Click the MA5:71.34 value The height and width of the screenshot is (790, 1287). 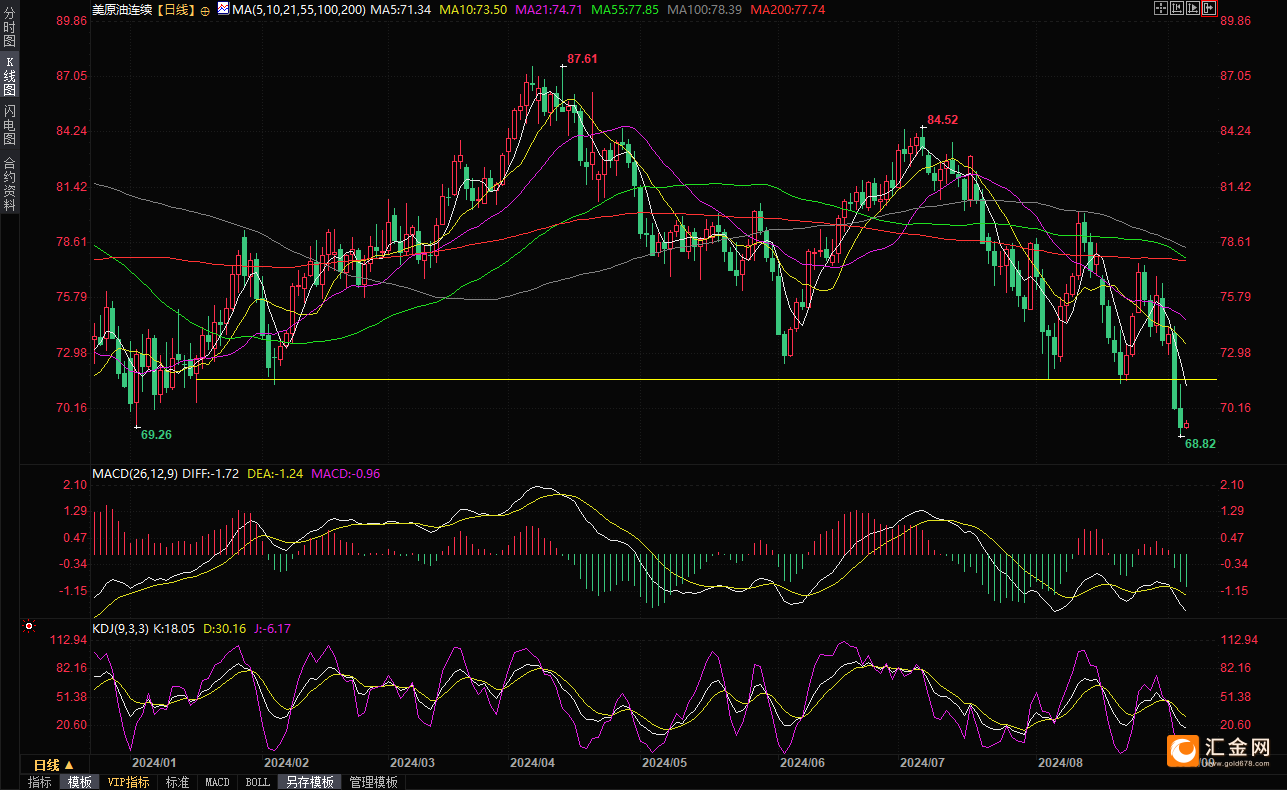point(401,9)
